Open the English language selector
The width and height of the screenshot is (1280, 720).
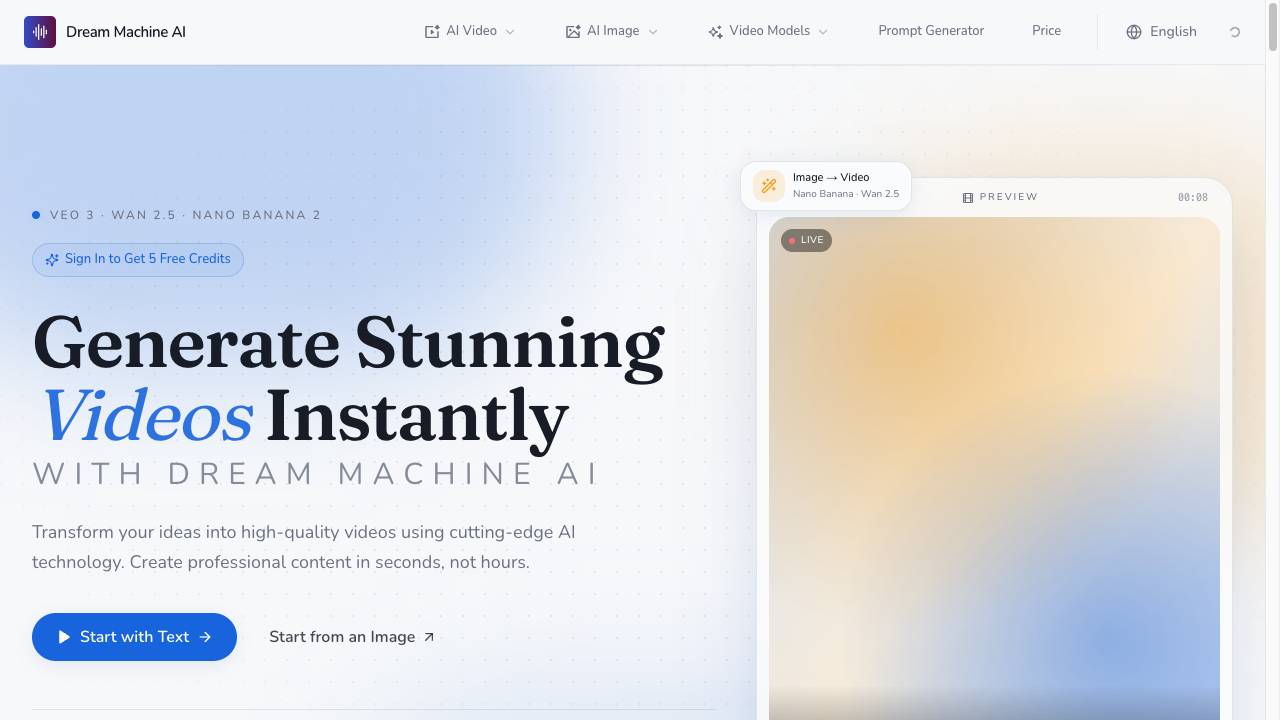(1162, 32)
